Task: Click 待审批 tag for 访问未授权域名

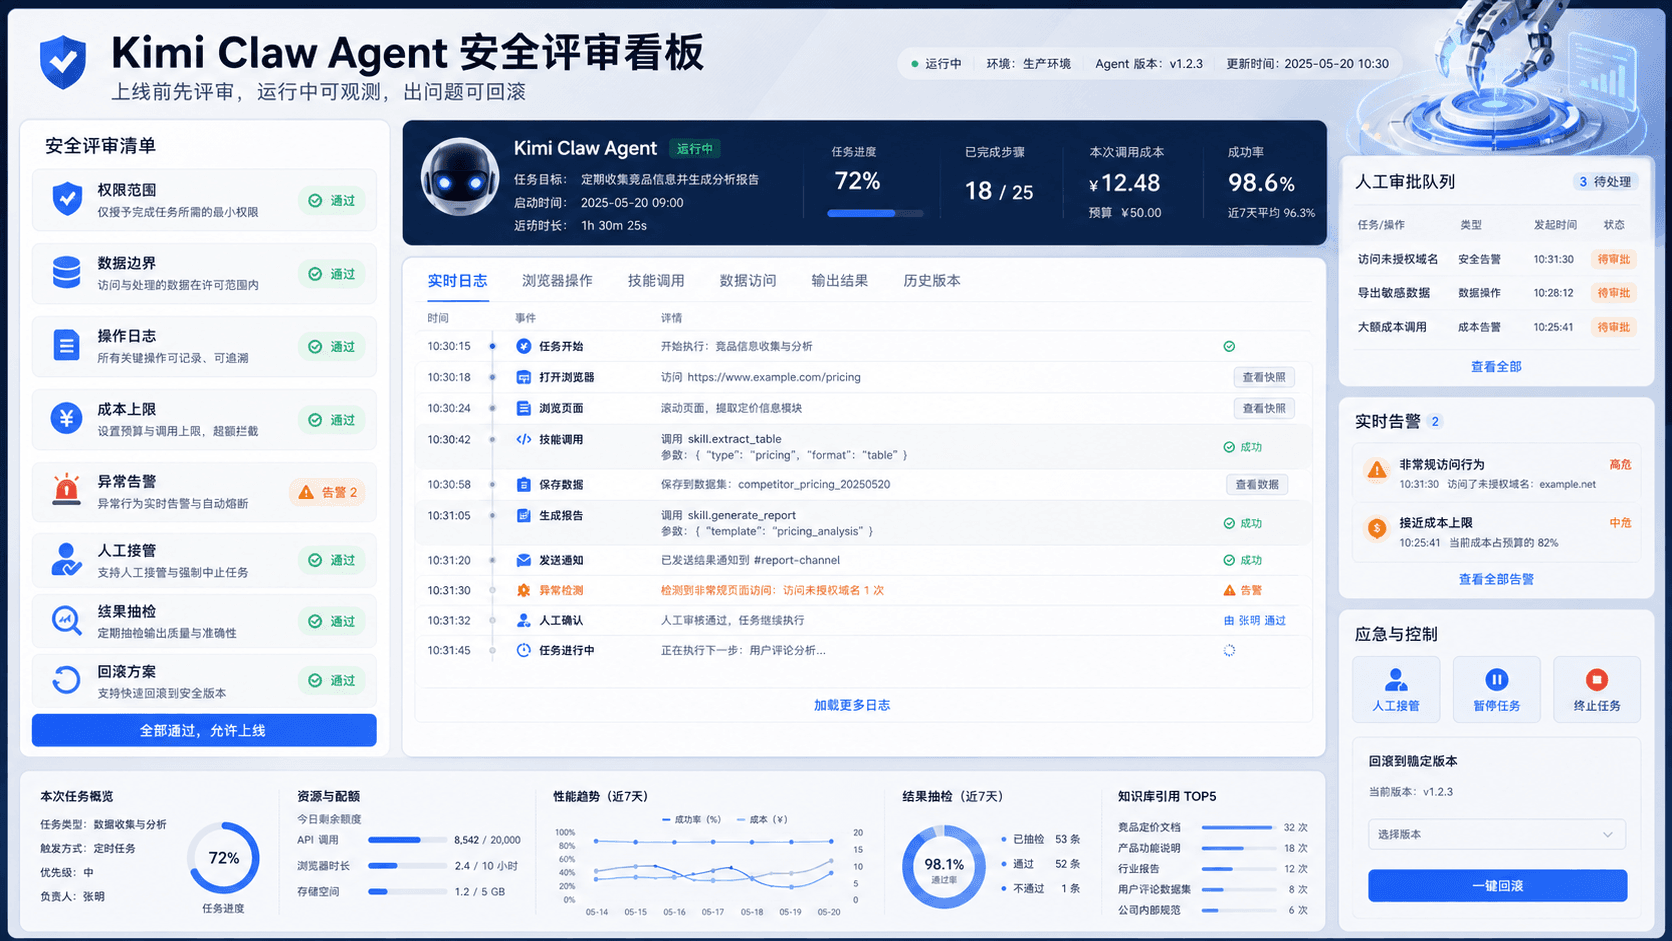Action: click(1614, 259)
